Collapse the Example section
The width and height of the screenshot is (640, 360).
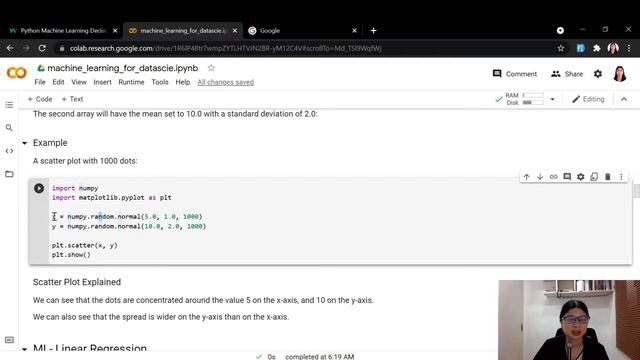click(x=24, y=143)
